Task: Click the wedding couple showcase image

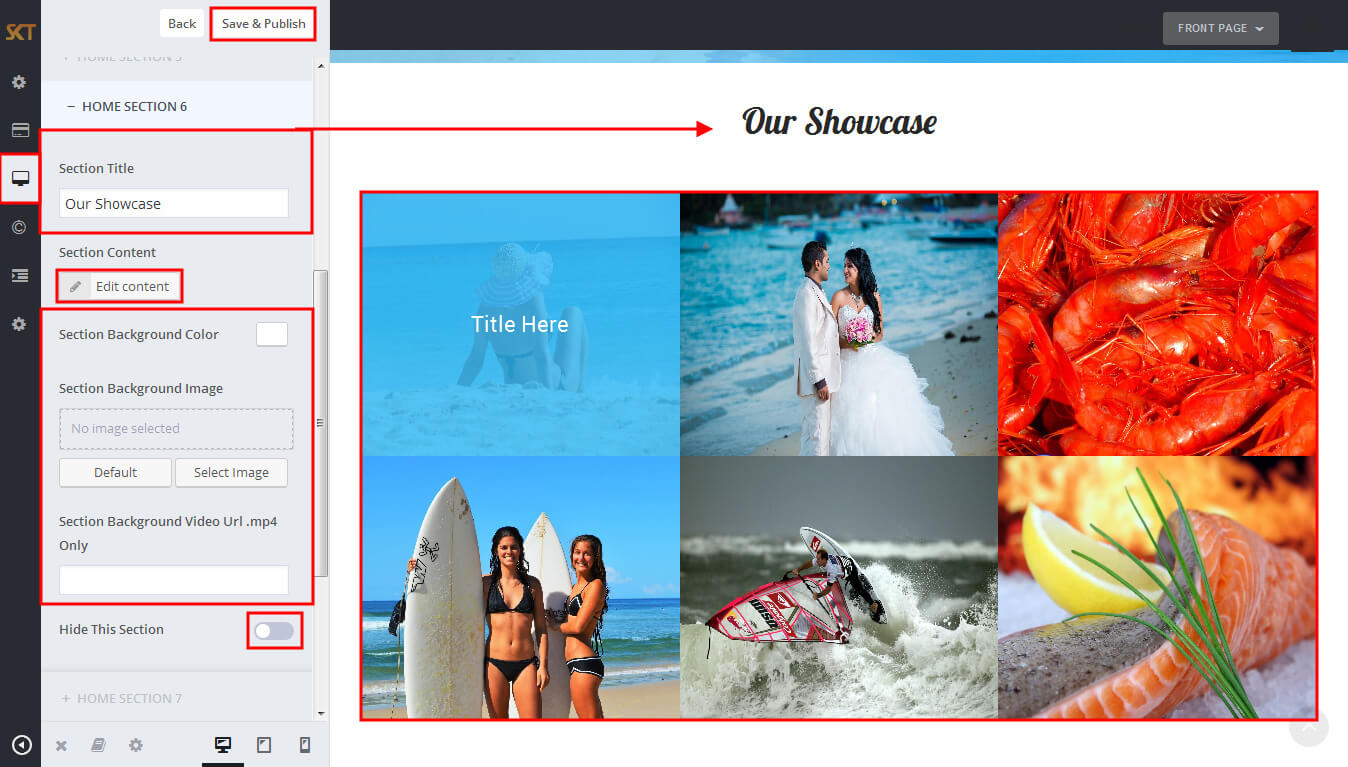Action: pyautogui.click(x=839, y=324)
